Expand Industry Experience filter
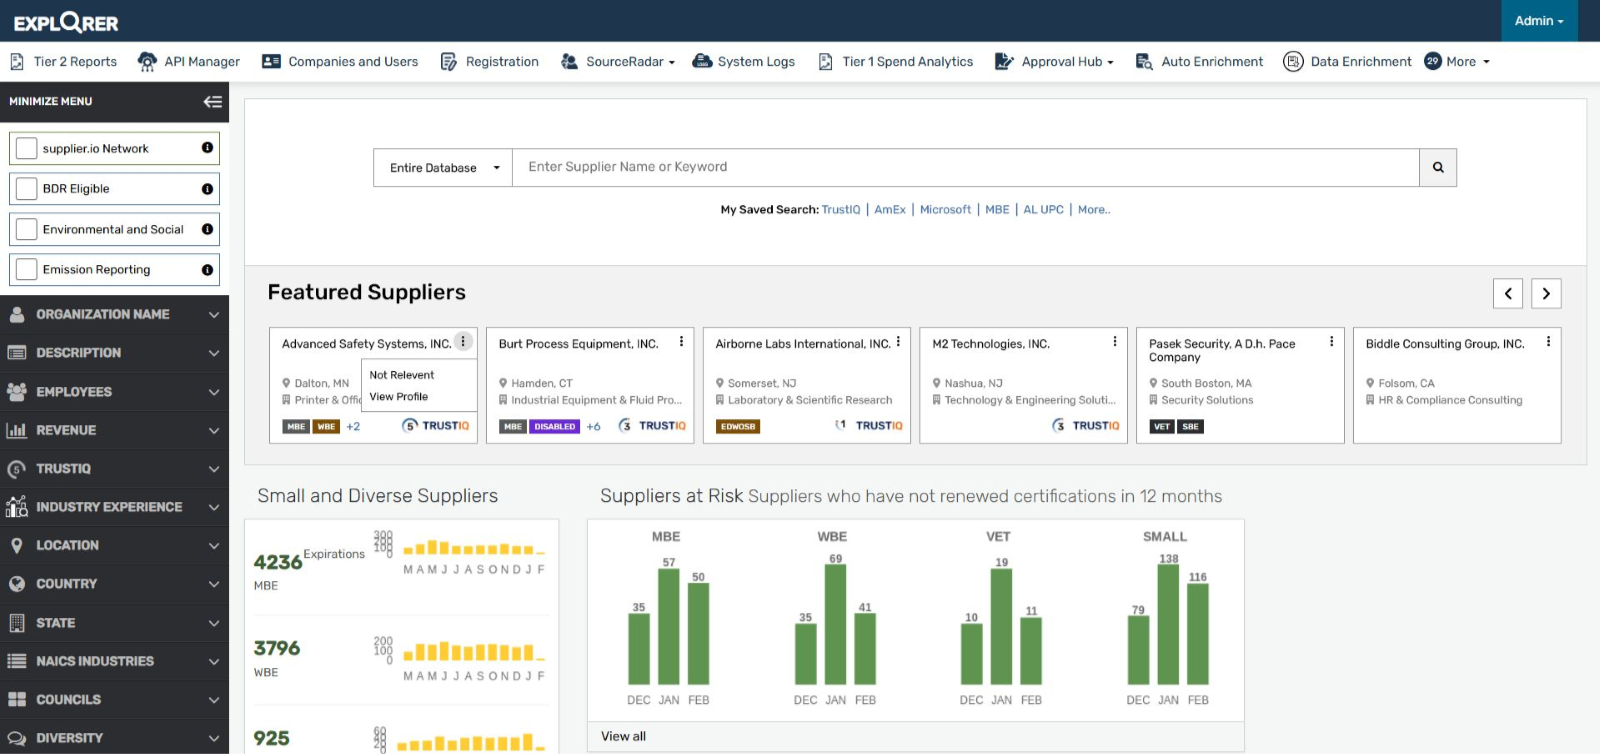This screenshot has height=754, width=1600. click(114, 507)
